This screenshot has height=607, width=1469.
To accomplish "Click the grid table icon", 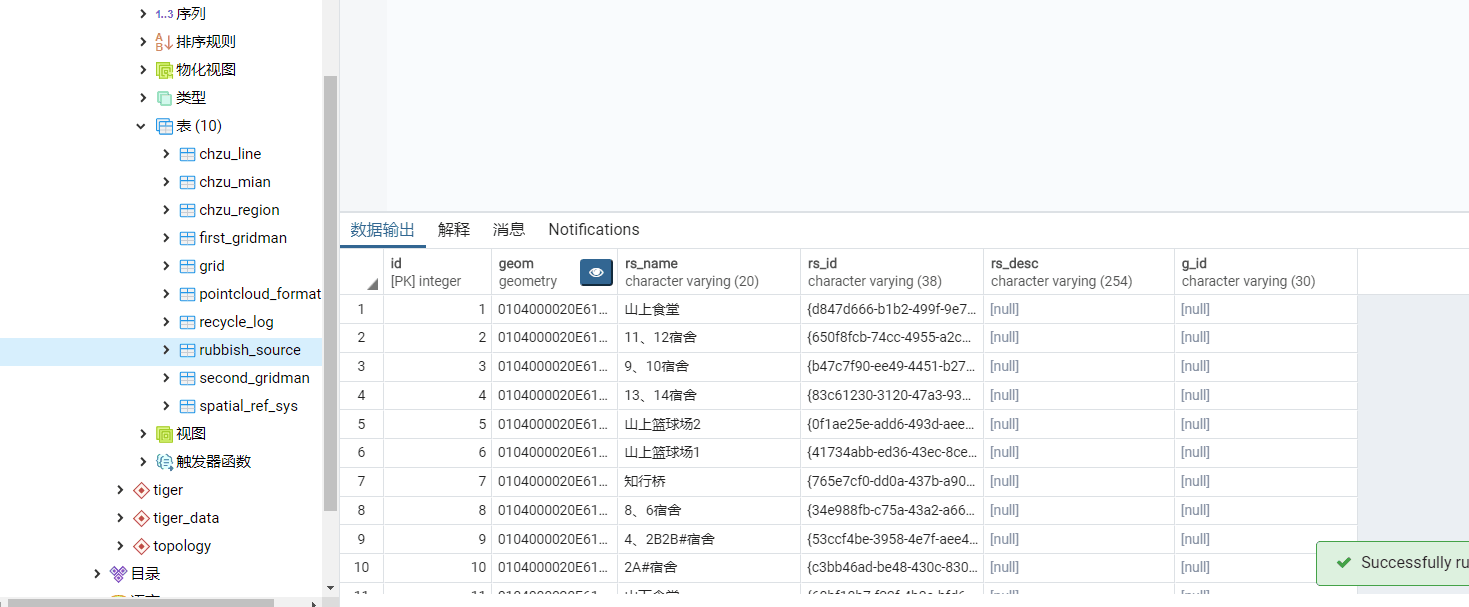I will click(x=187, y=266).
